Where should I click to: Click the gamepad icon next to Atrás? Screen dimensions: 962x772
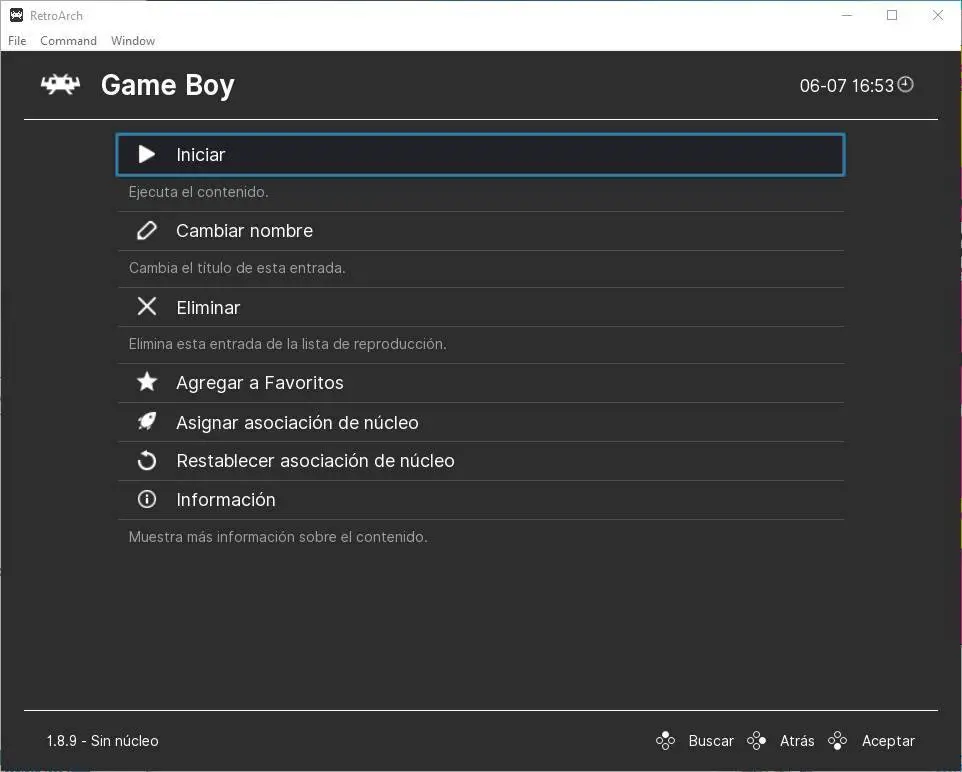[x=756, y=741]
